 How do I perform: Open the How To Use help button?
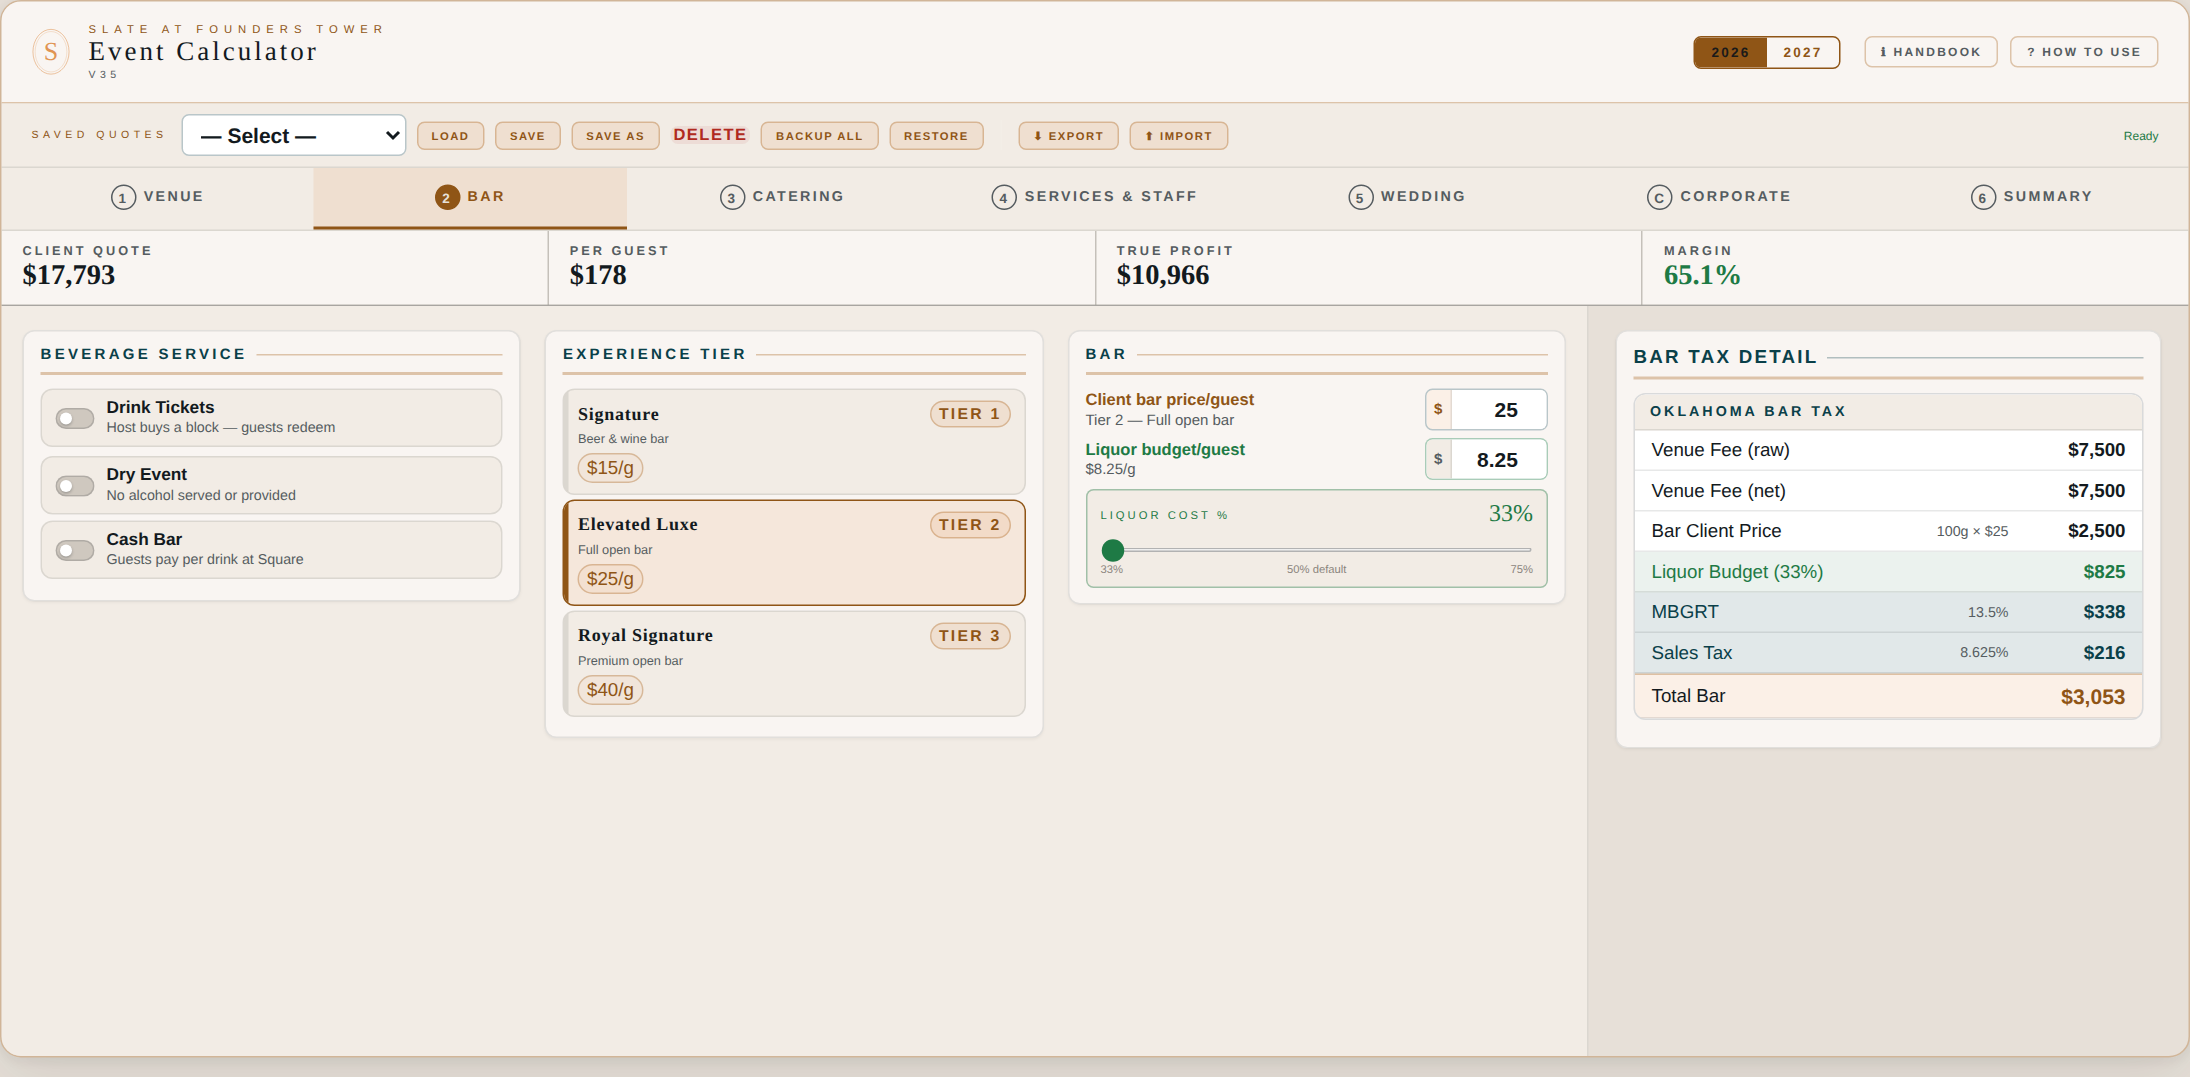pos(2084,52)
